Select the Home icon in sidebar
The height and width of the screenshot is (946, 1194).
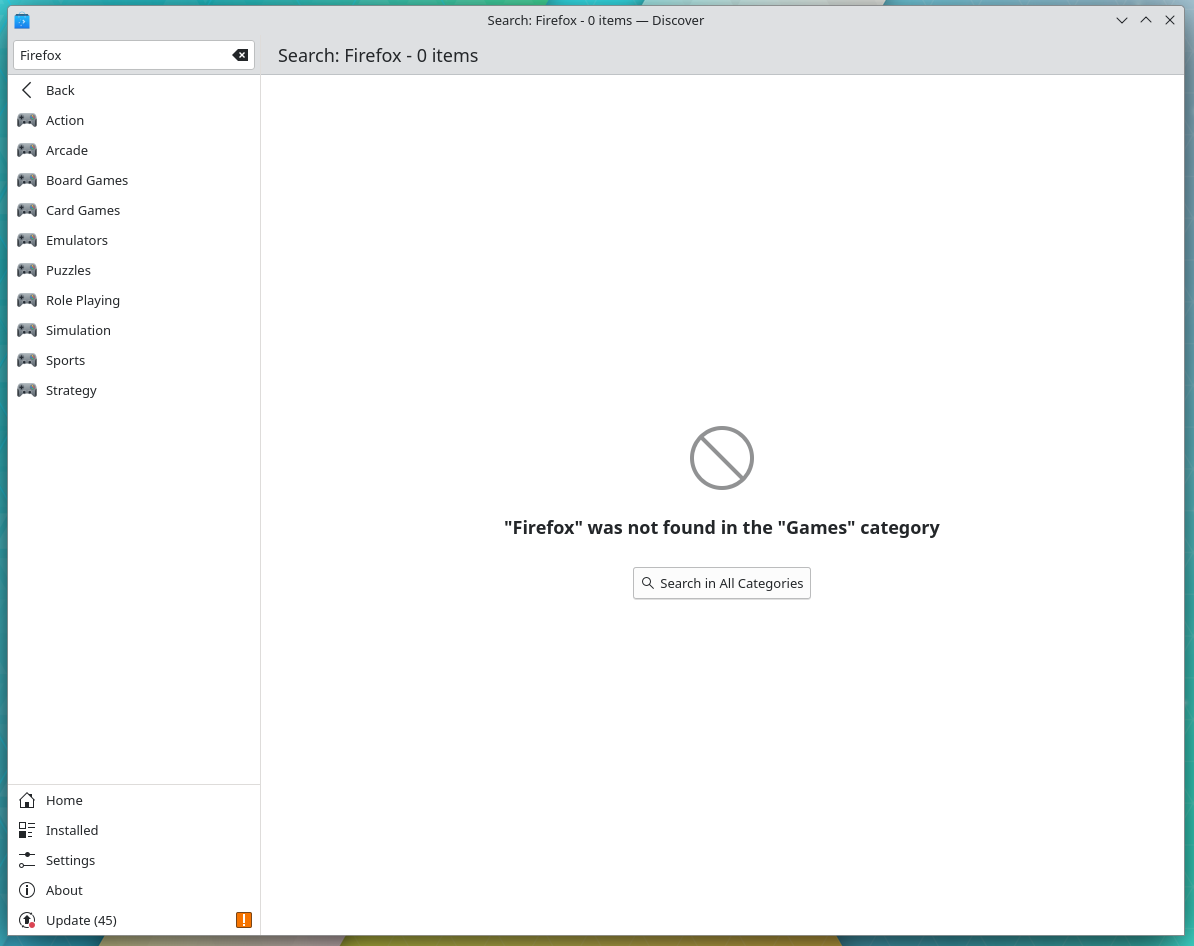tap(27, 800)
